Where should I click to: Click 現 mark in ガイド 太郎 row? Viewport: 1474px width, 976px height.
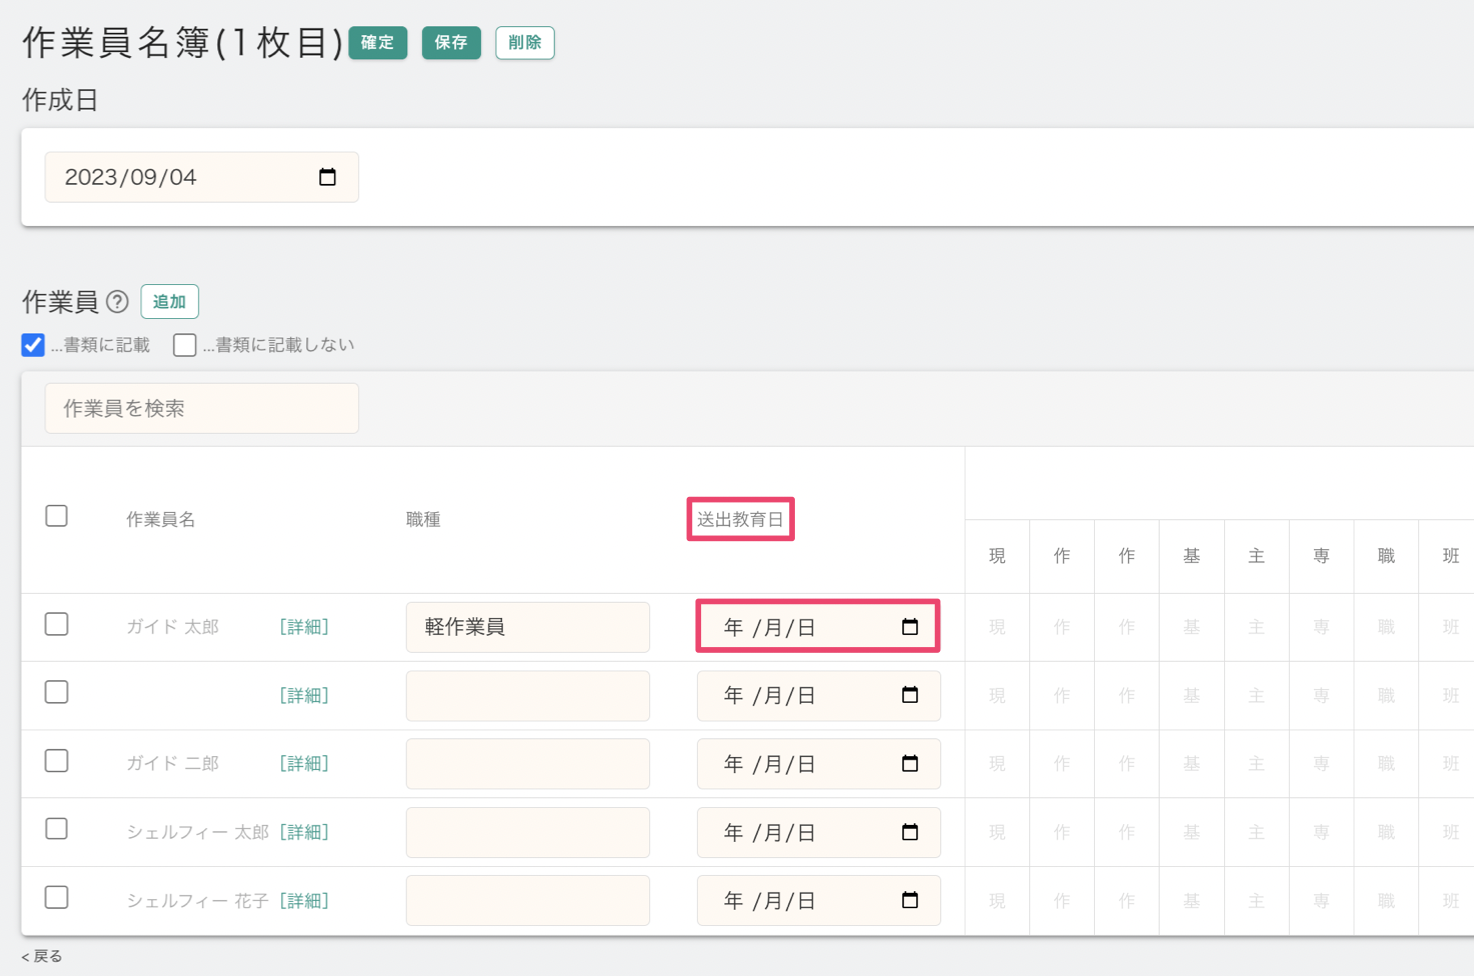(x=997, y=627)
